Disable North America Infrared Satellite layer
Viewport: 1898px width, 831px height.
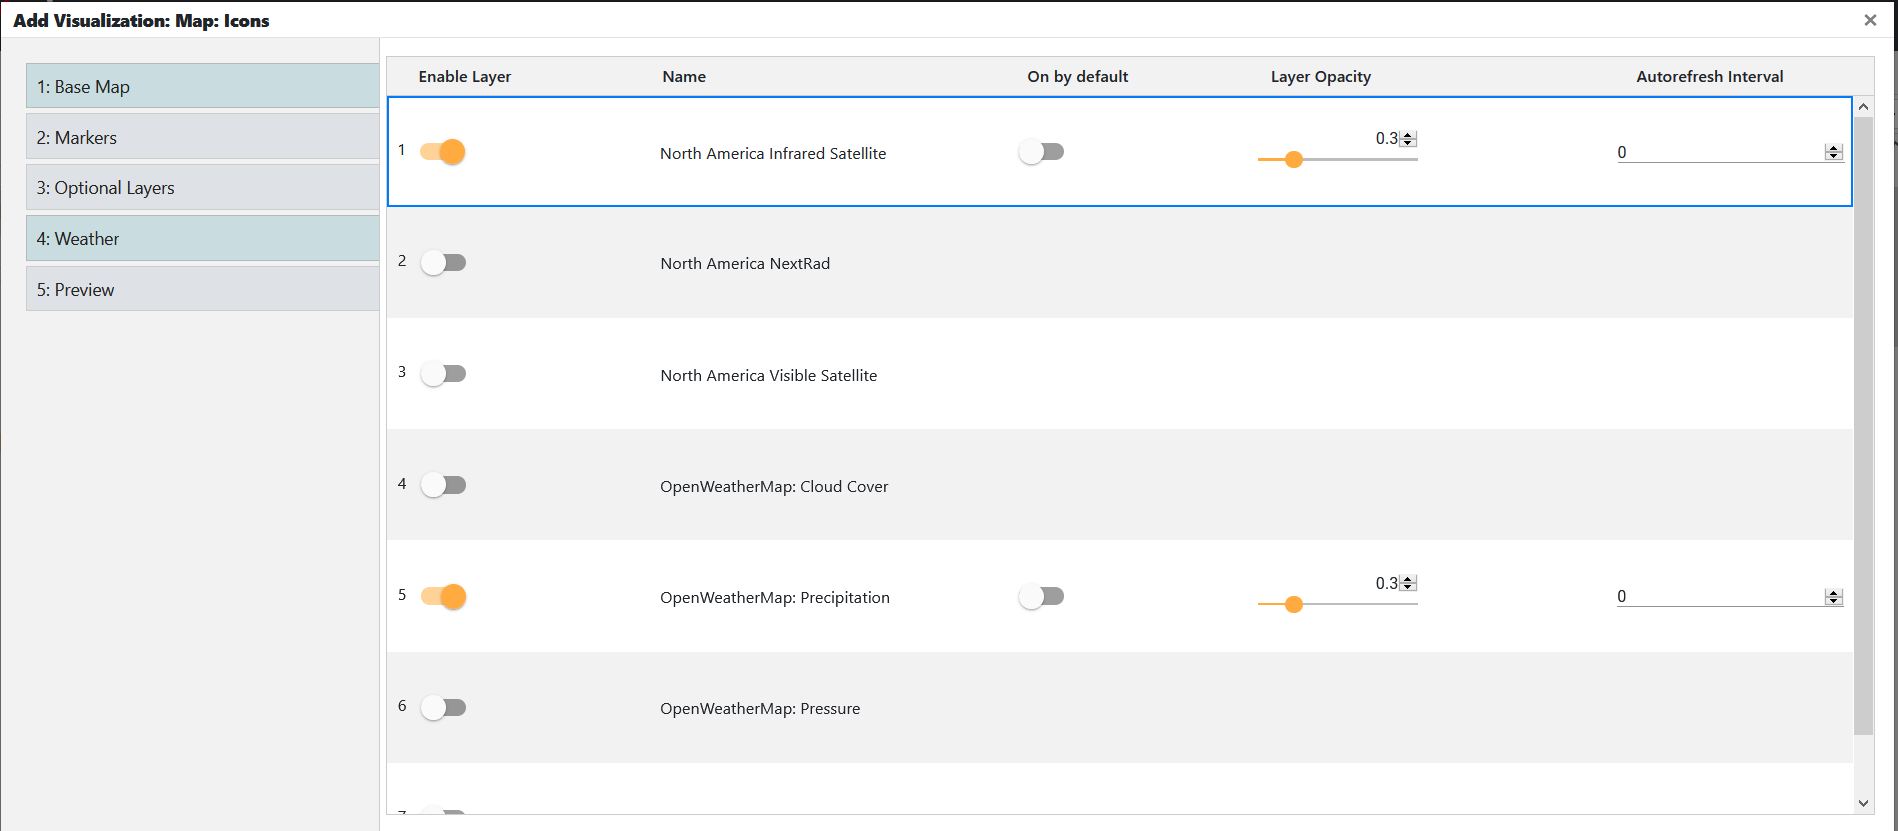click(443, 152)
